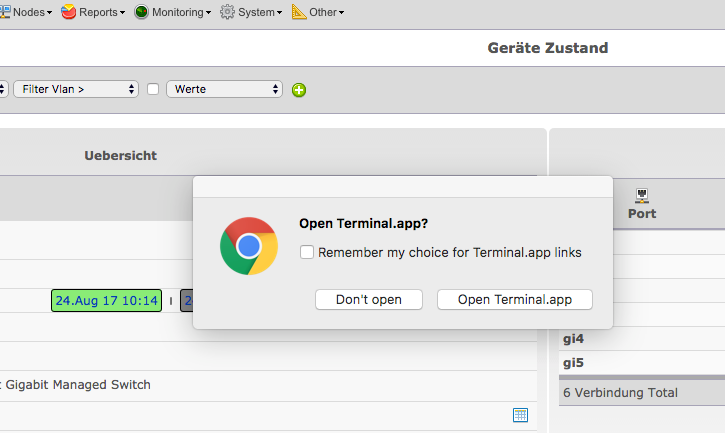Image resolution: width=725 pixels, height=433 pixels.
Task: Click the Open Terminal.app button
Action: tap(515, 300)
